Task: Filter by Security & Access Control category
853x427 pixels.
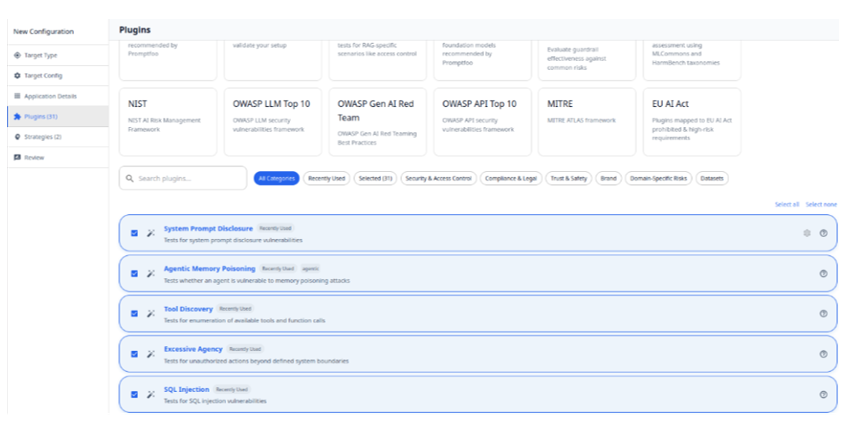Action: [438, 178]
